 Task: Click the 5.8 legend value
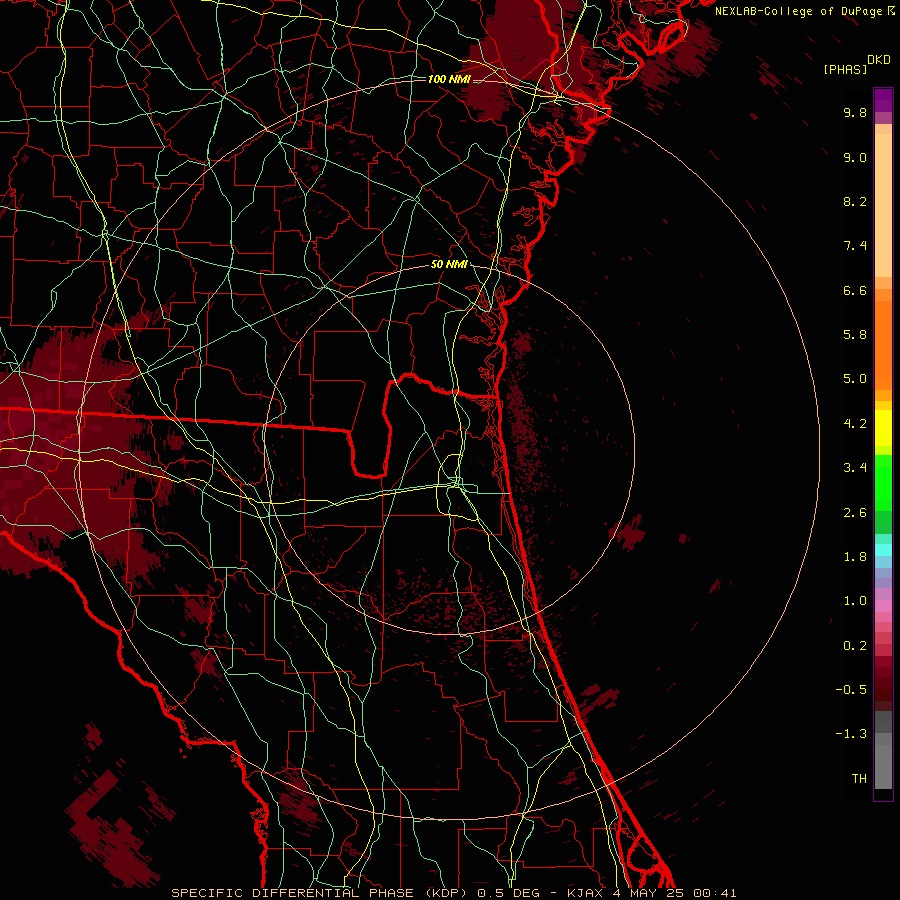click(855, 335)
